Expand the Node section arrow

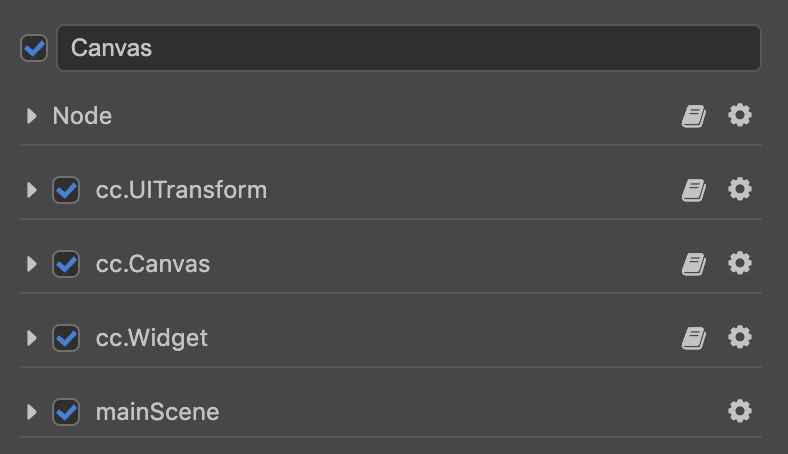[x=32, y=116]
